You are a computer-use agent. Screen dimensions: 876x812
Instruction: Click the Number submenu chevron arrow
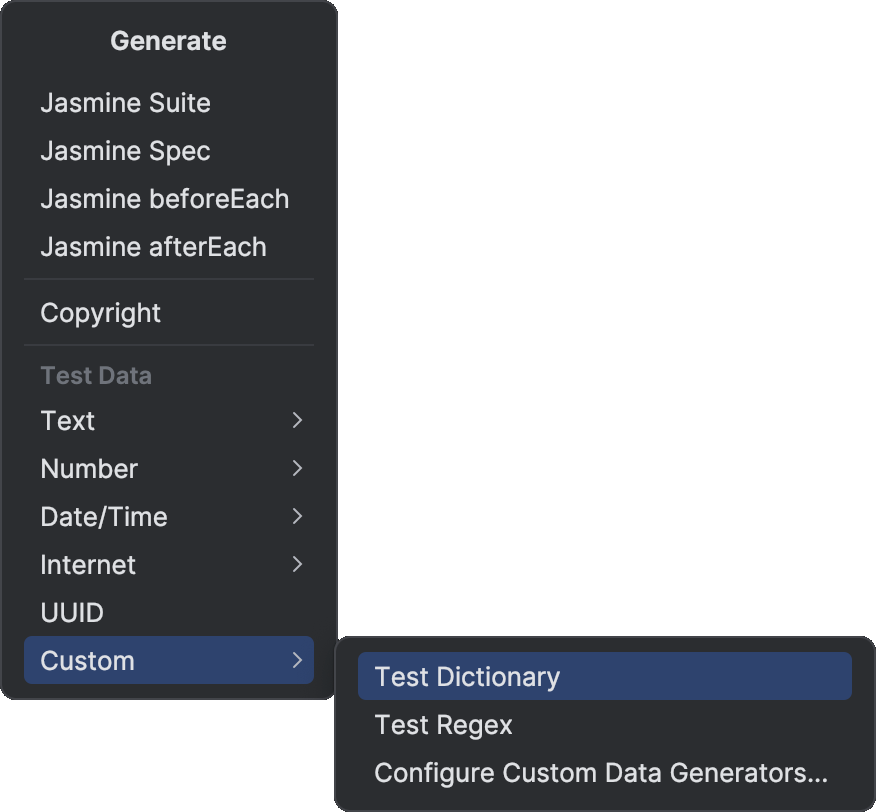coord(297,469)
